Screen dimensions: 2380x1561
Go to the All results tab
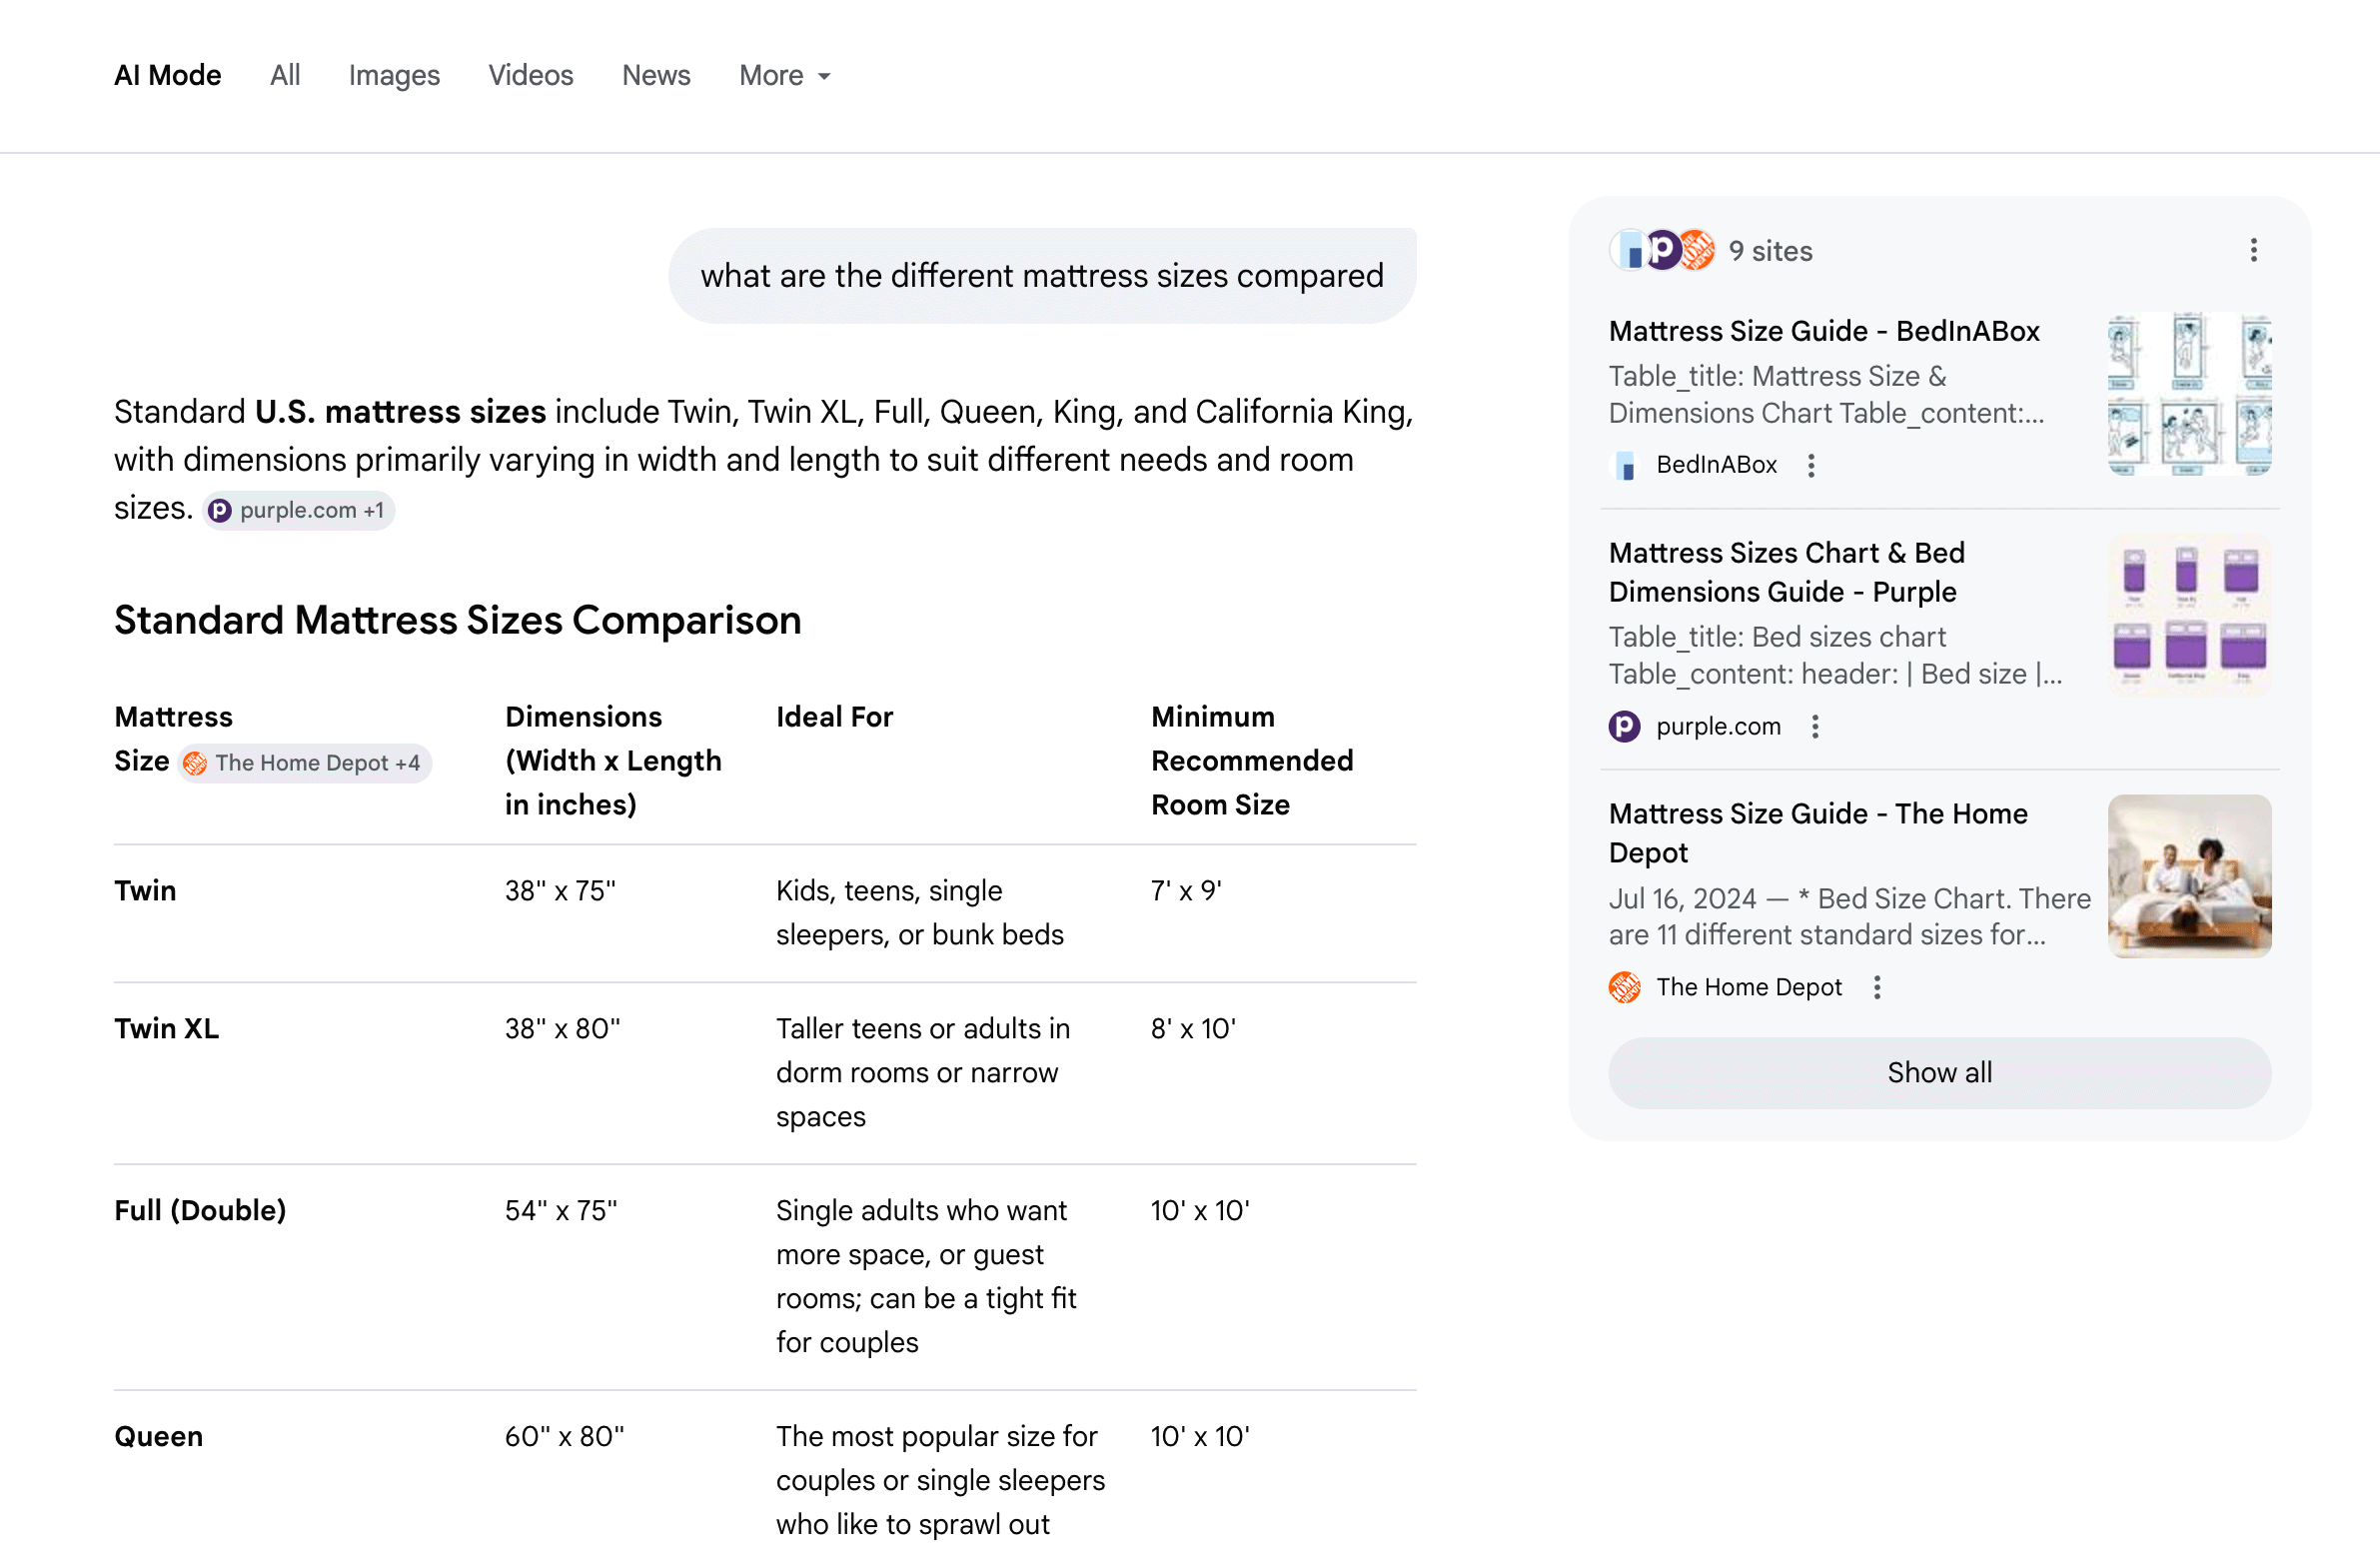(285, 76)
